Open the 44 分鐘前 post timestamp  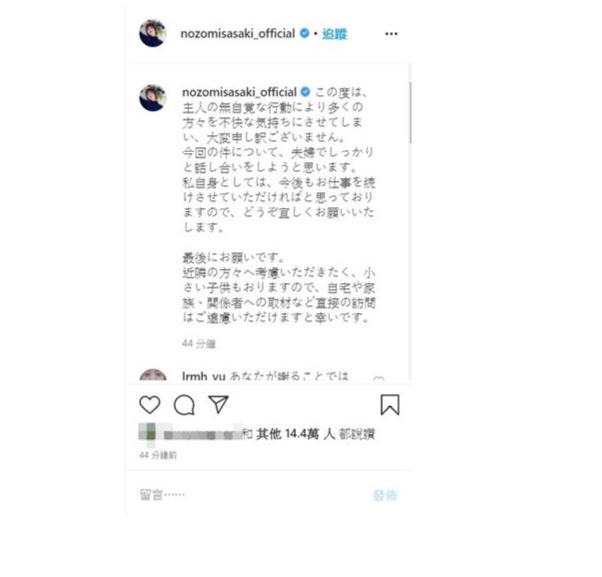[158, 455]
